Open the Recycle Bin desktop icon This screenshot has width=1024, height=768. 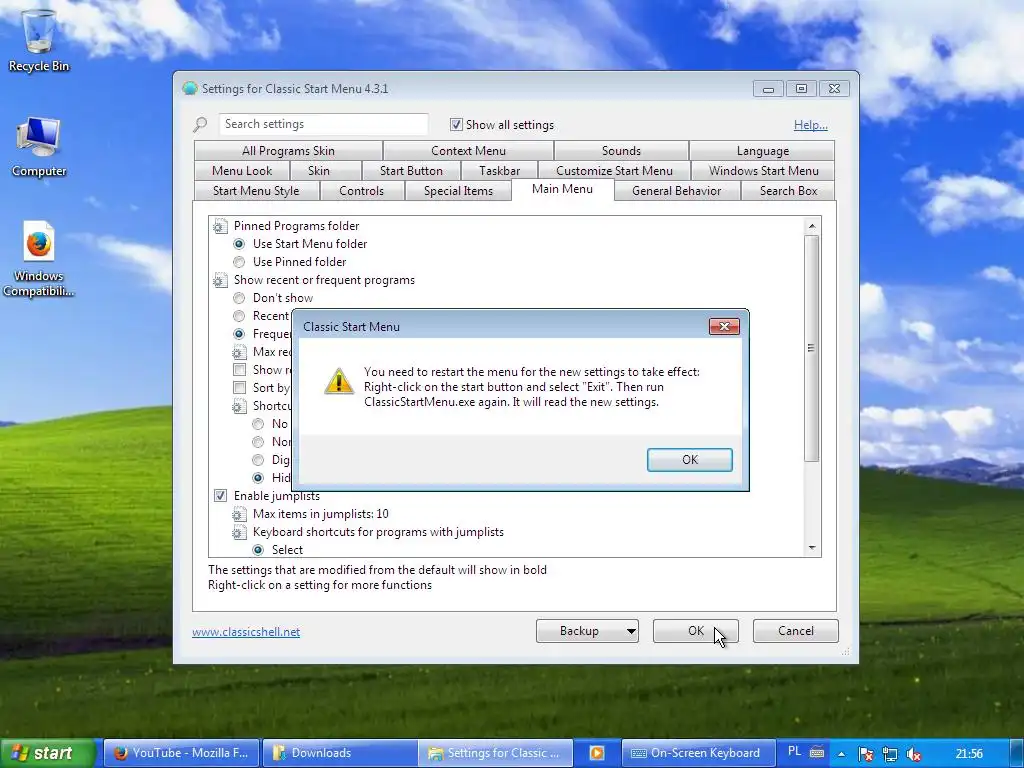39,39
